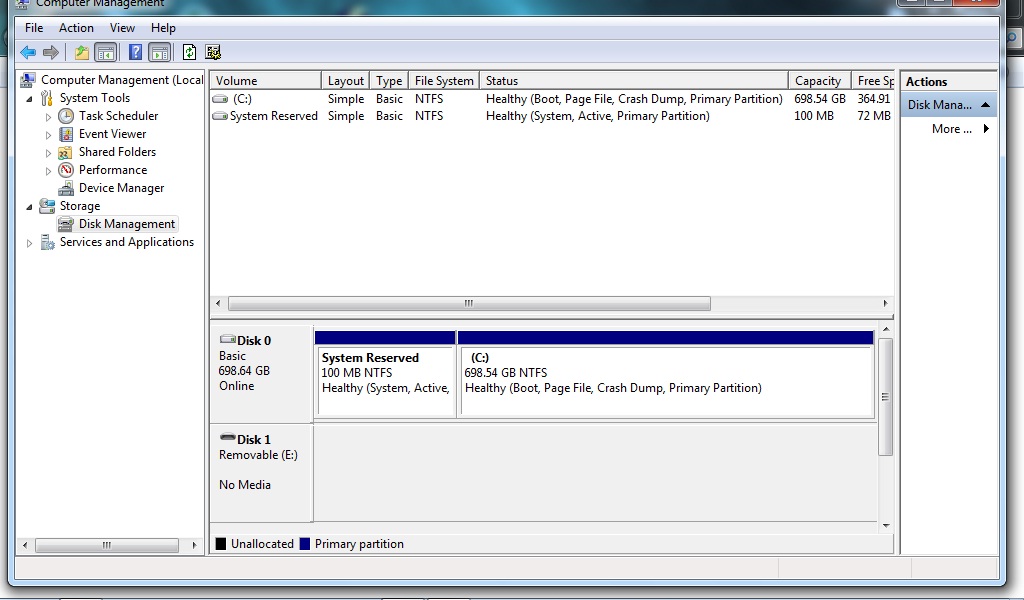1024x600 pixels.
Task: Sort by the Volume column header
Action: point(266,80)
